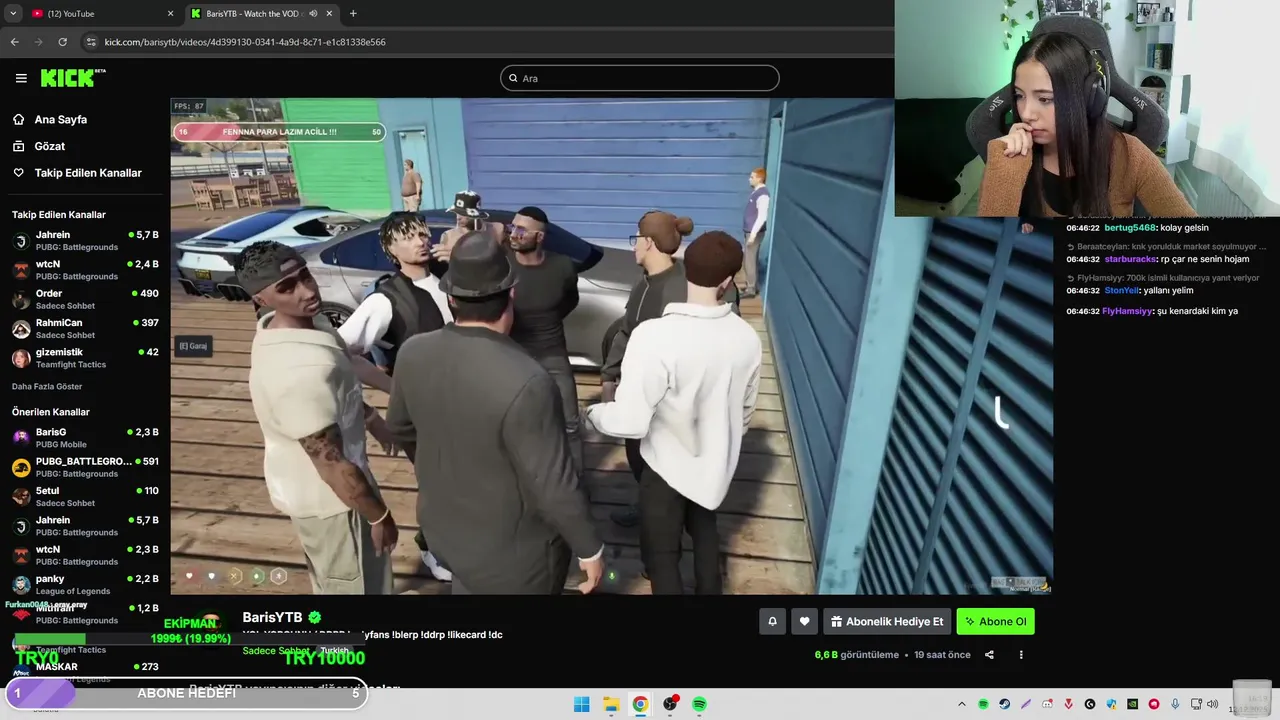Open the Order channel
Screen dimensions: 1280x720
pos(85,299)
